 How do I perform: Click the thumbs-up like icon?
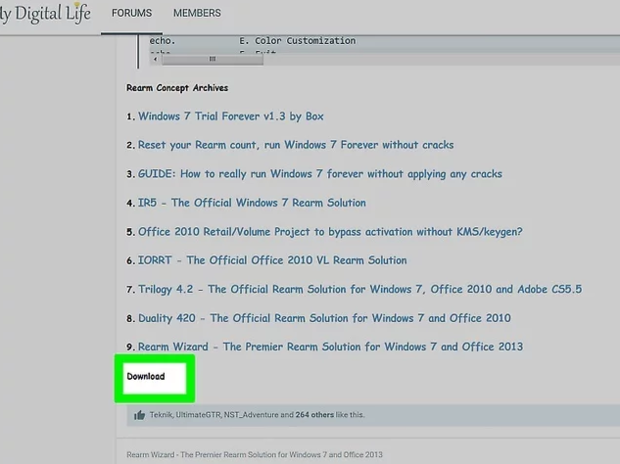[139, 415]
